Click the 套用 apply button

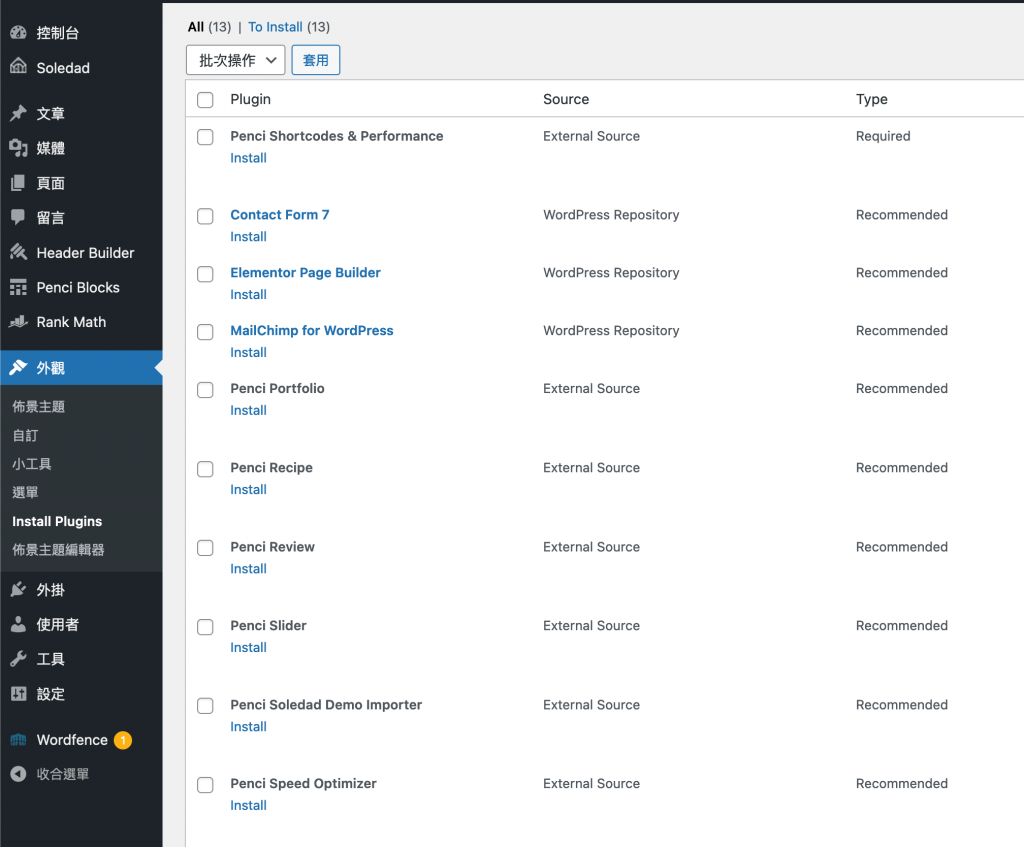coord(315,60)
